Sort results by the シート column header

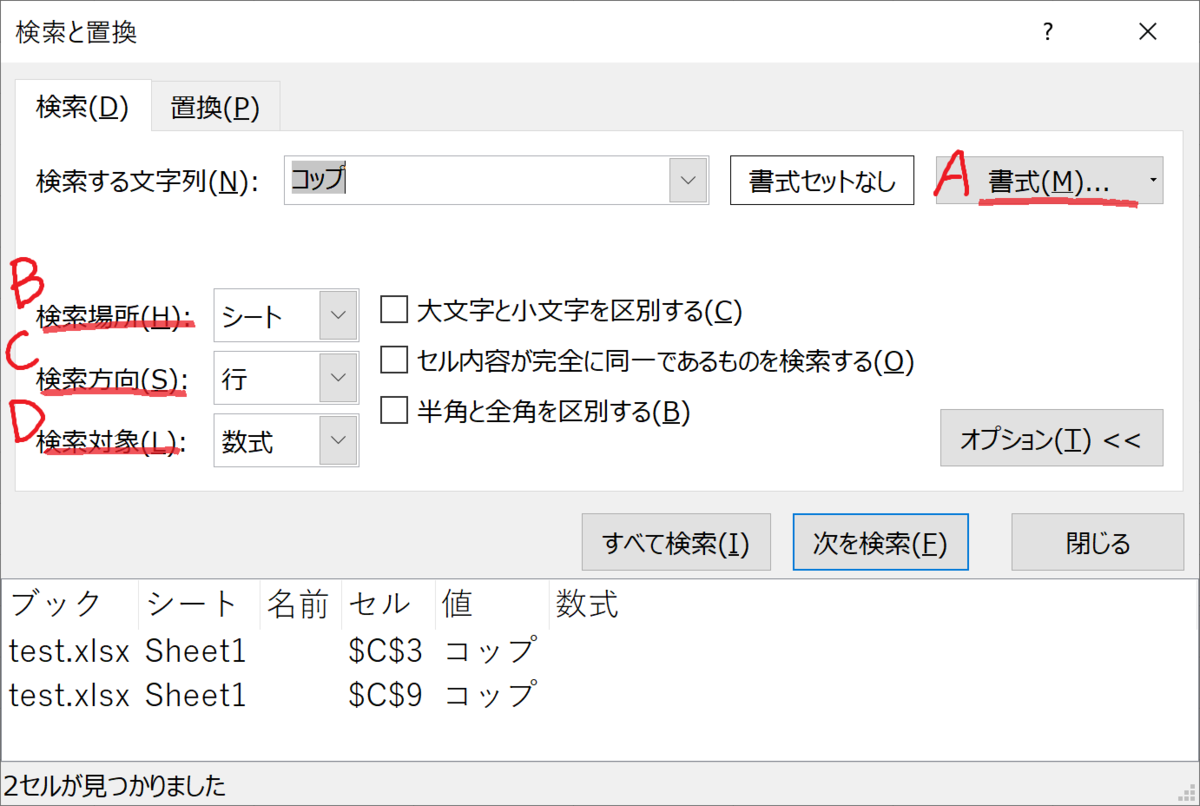(199, 604)
